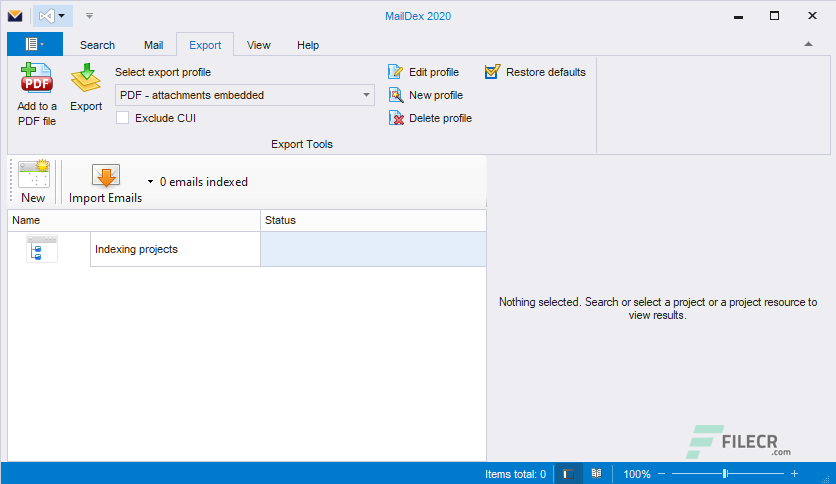This screenshot has height=484, width=836.
Task: Click the 0 emails indexed text
Action: (204, 182)
